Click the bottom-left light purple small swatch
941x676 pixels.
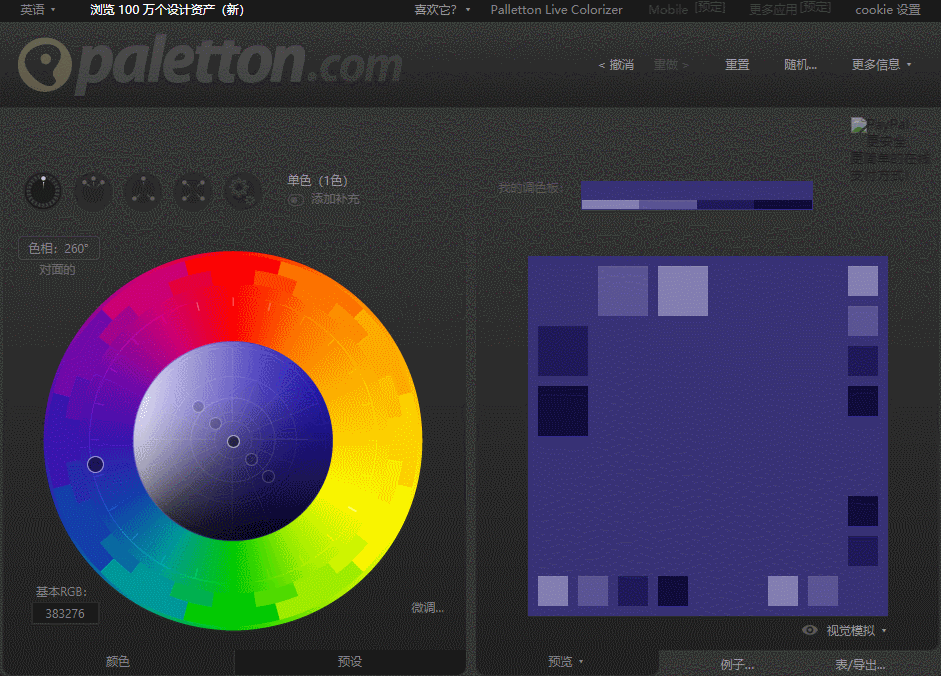553,591
